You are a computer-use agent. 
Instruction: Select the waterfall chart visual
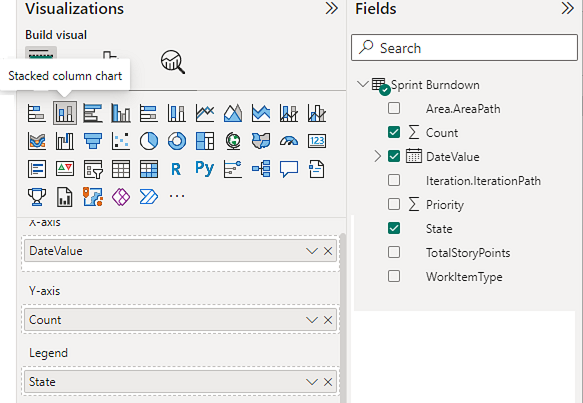[x=65, y=141]
